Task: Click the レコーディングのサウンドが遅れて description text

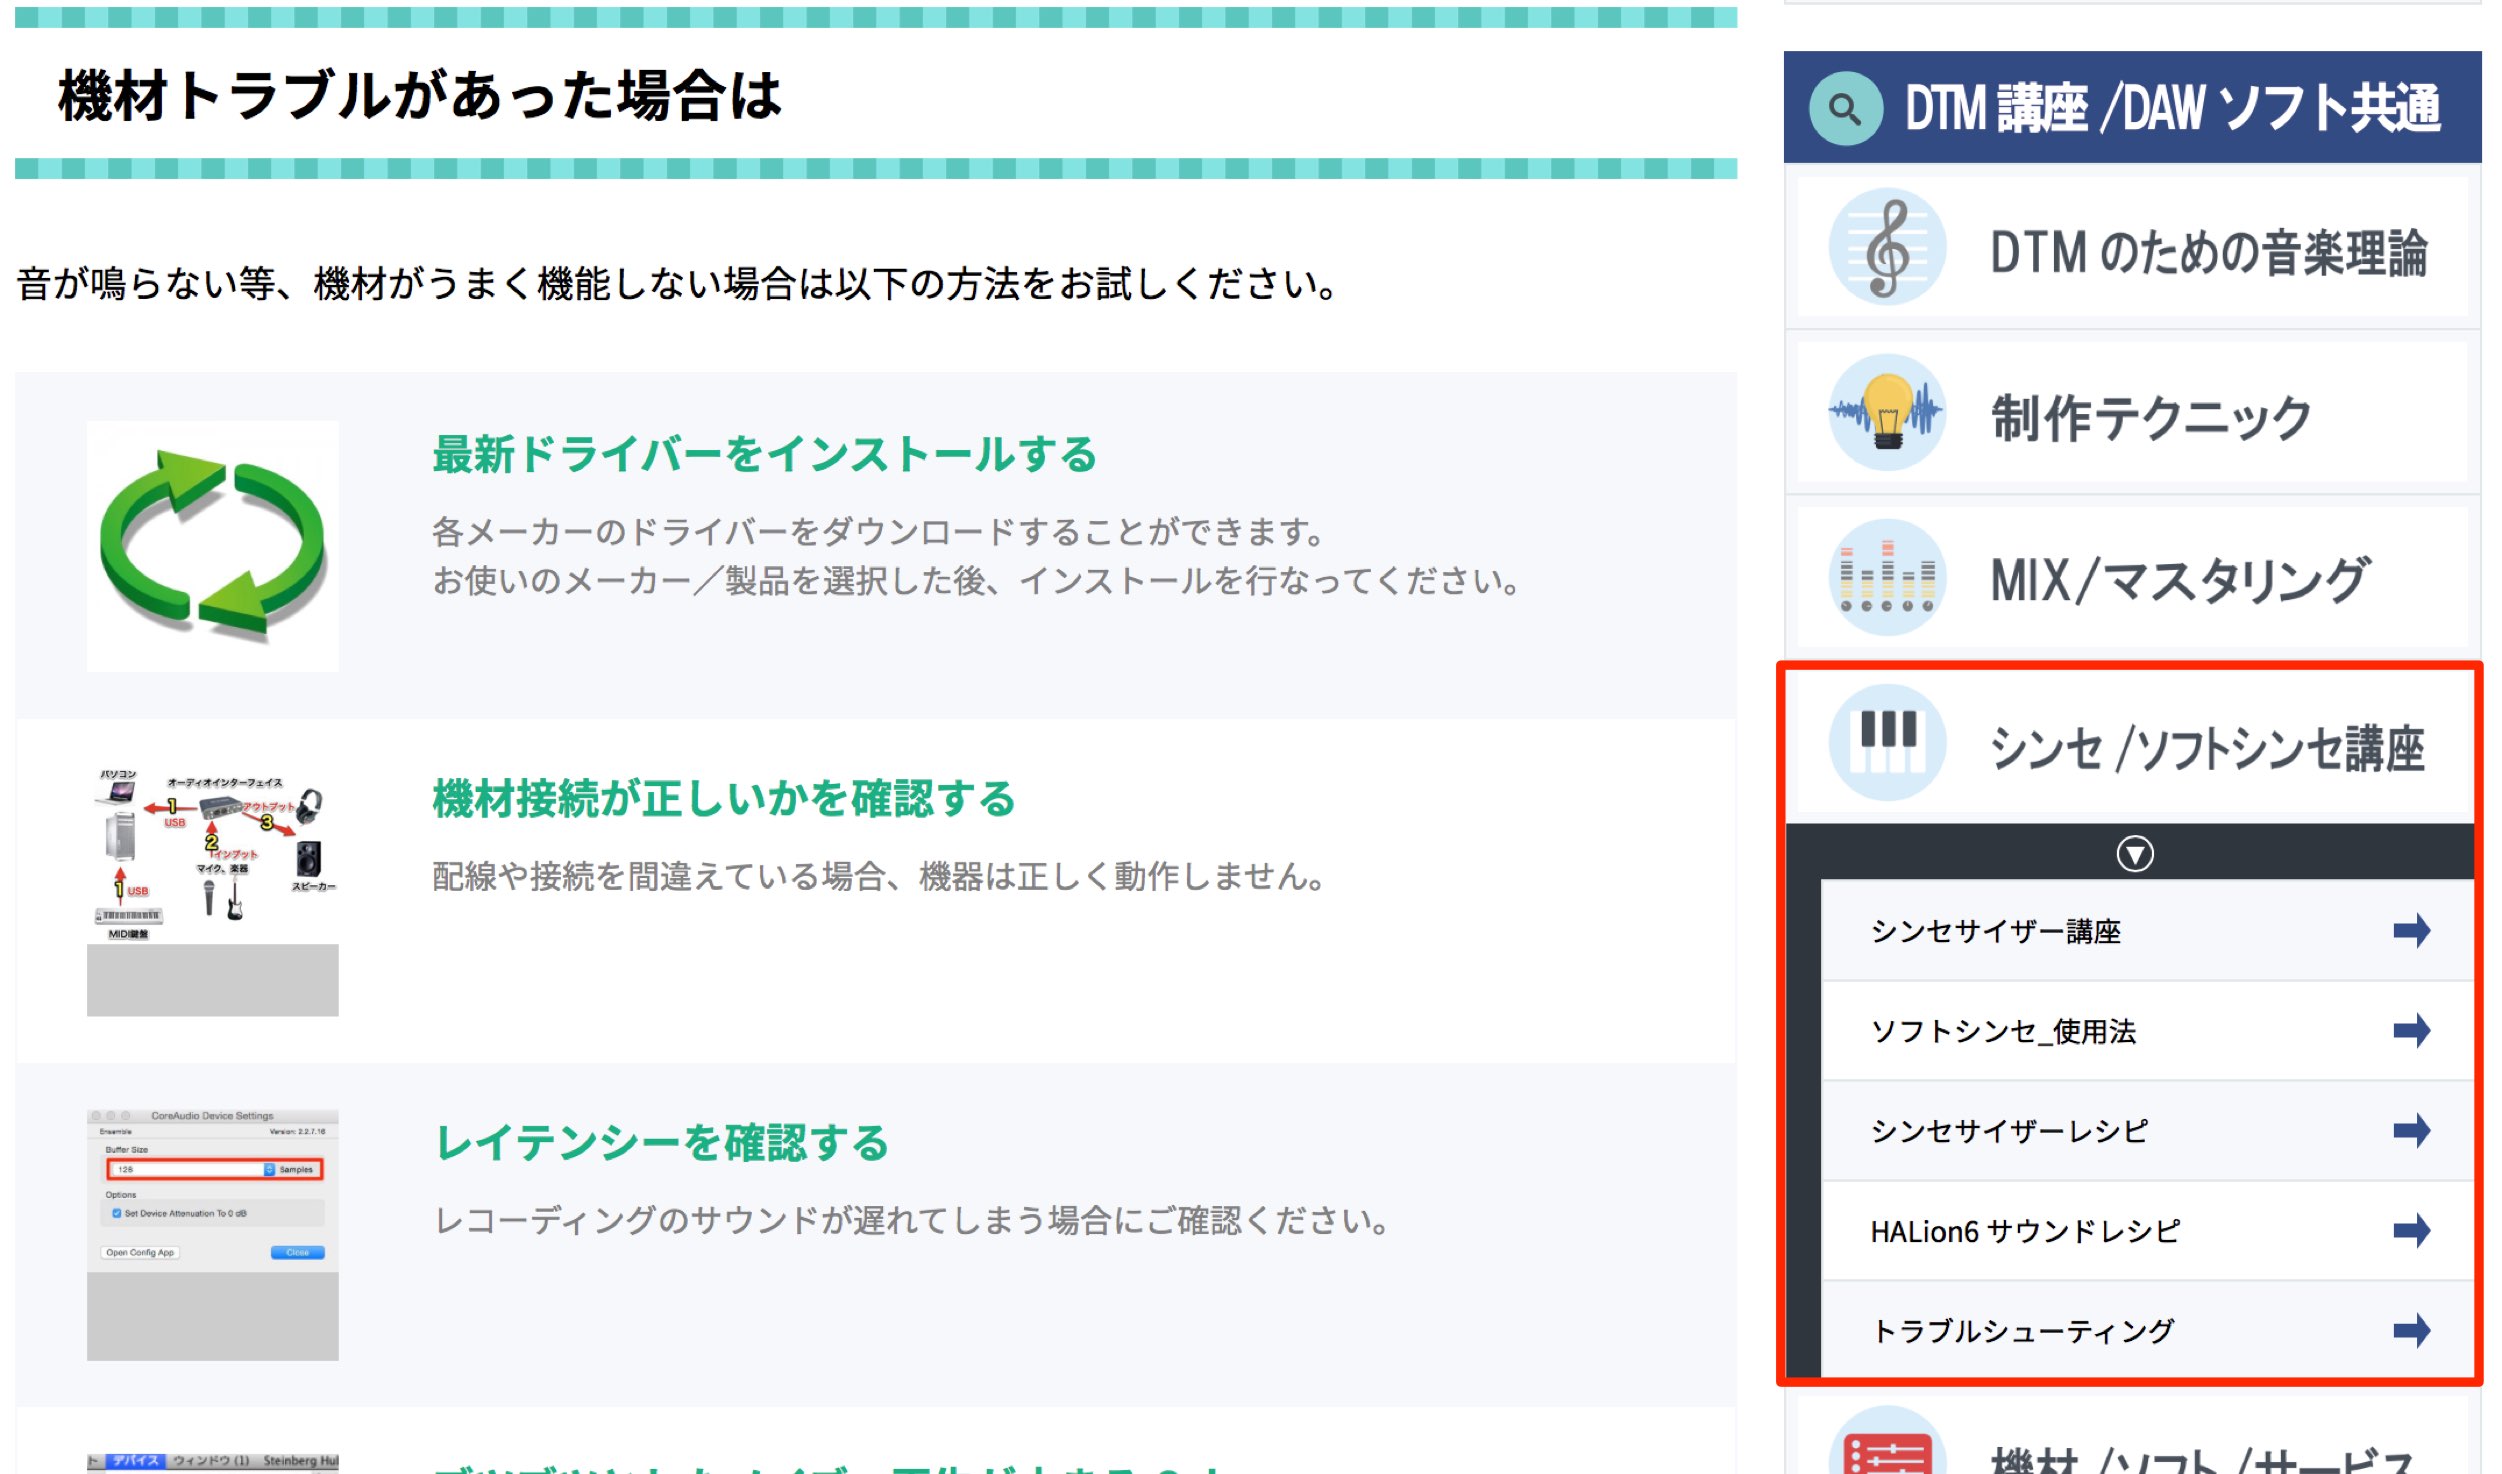Action: [x=912, y=1220]
